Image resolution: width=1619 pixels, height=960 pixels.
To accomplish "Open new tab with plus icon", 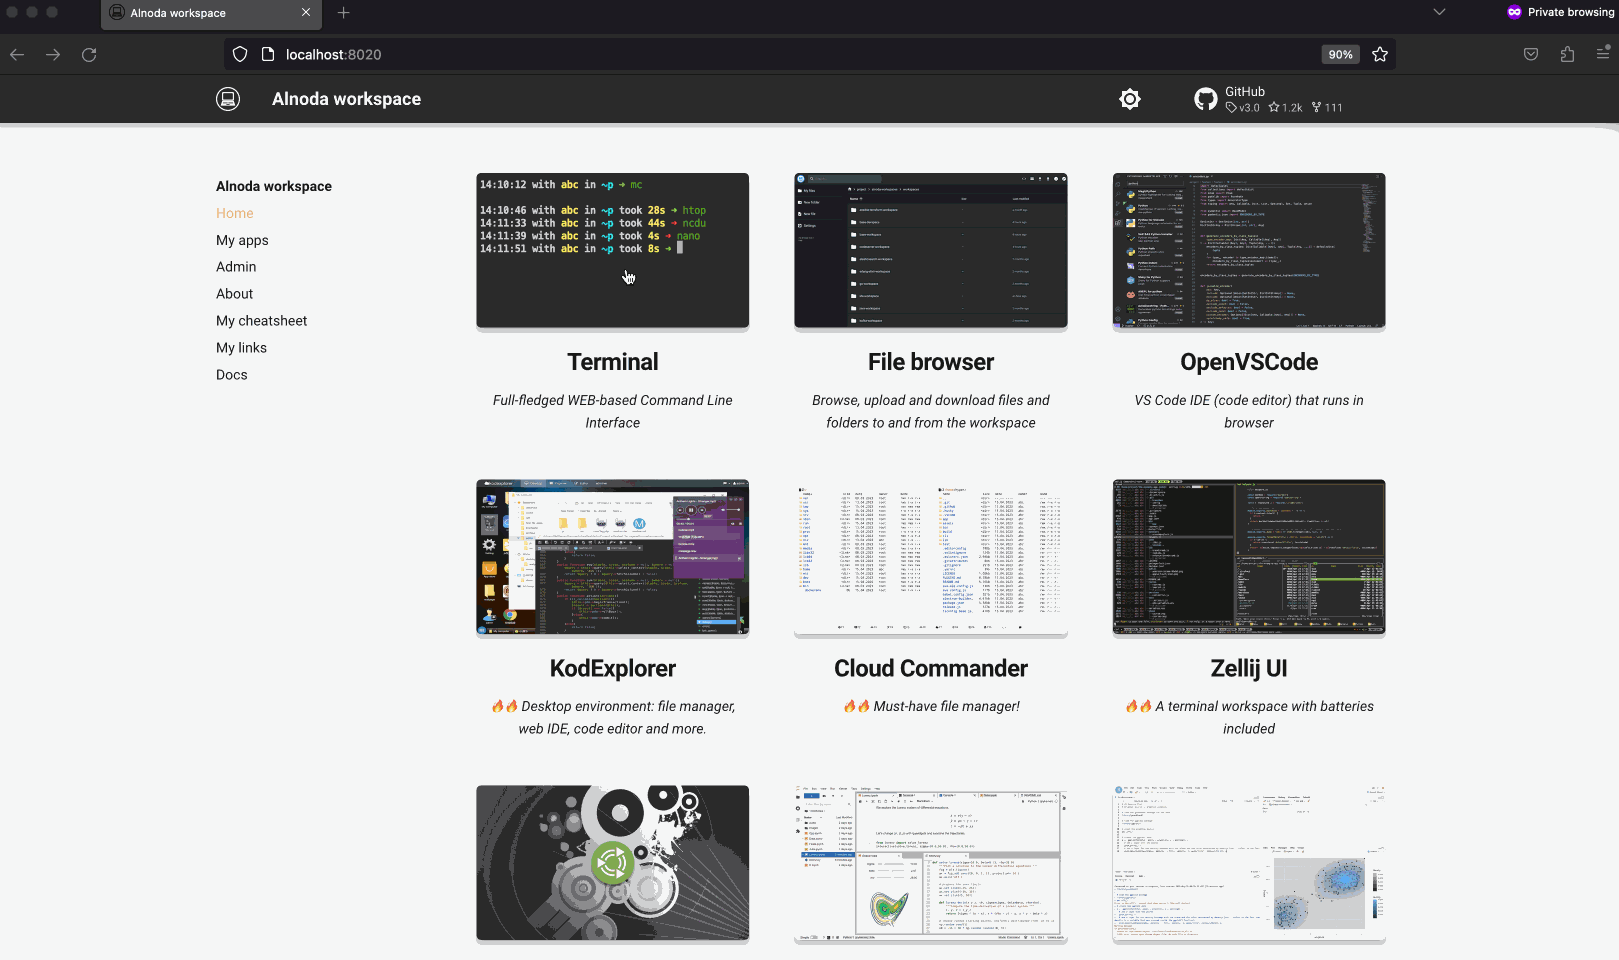I will click(344, 13).
